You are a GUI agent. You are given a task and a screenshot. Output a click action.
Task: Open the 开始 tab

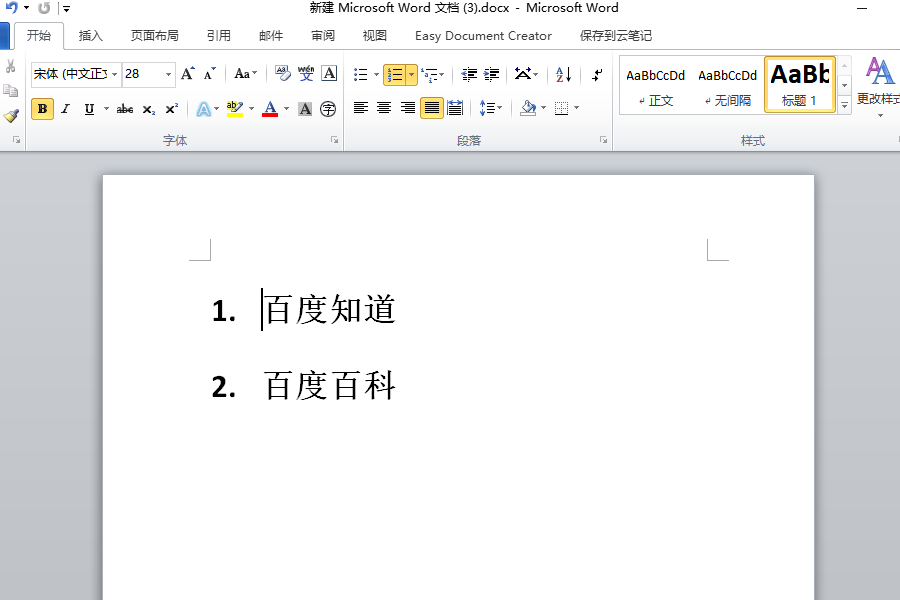[x=38, y=36]
